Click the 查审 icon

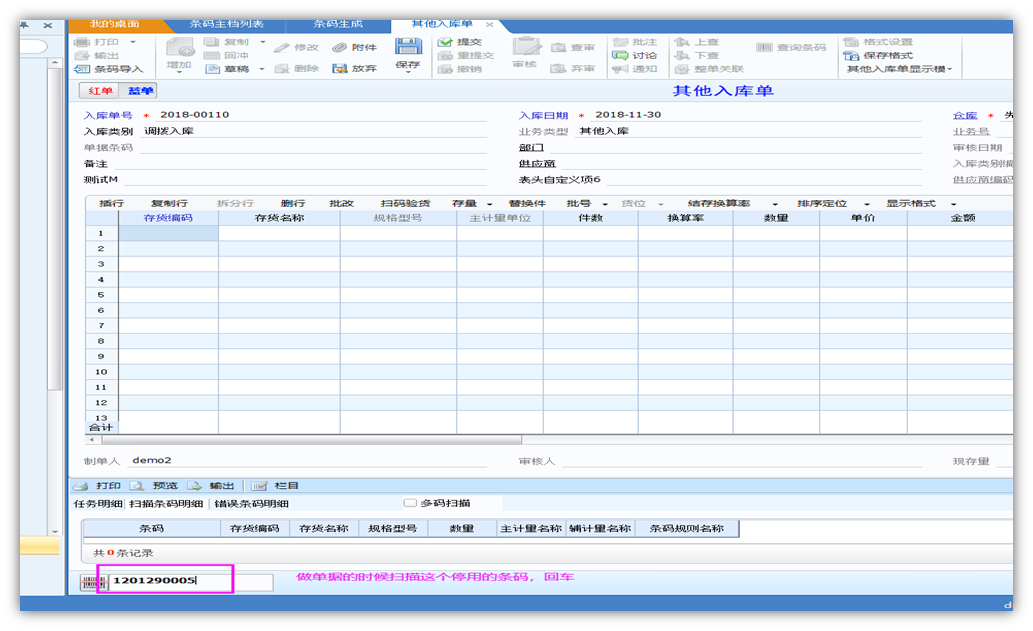tap(559, 47)
